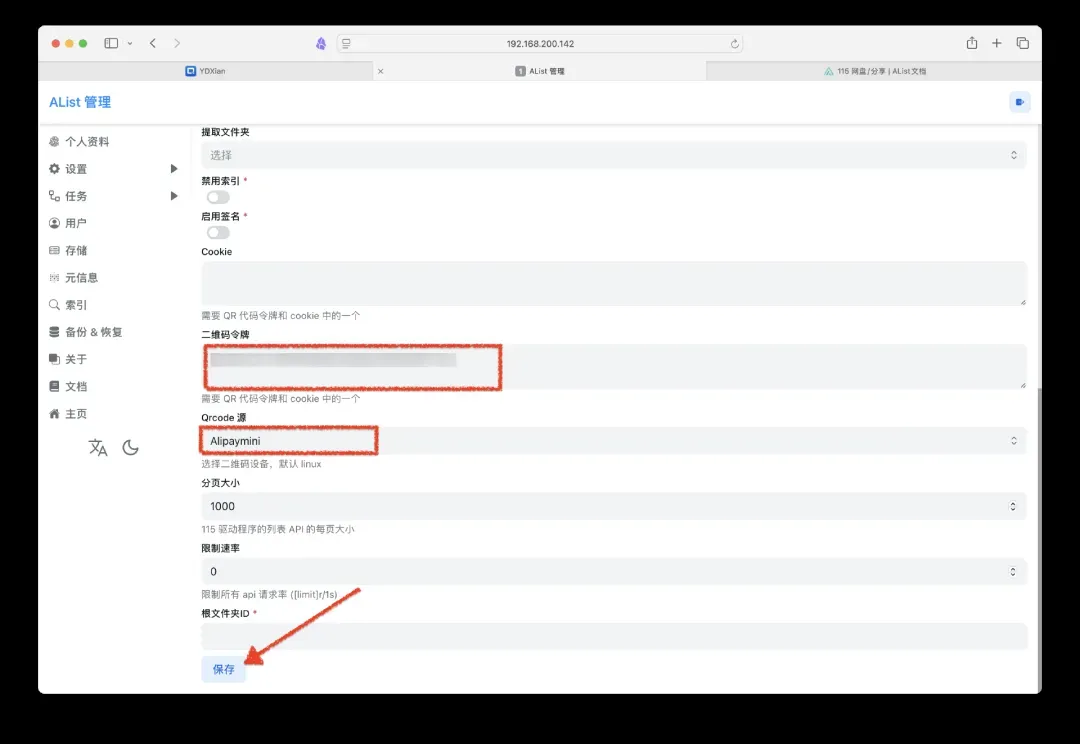This screenshot has width=1080, height=744.
Task: Click the 限制速率 stepper arrows
Action: (1012, 572)
